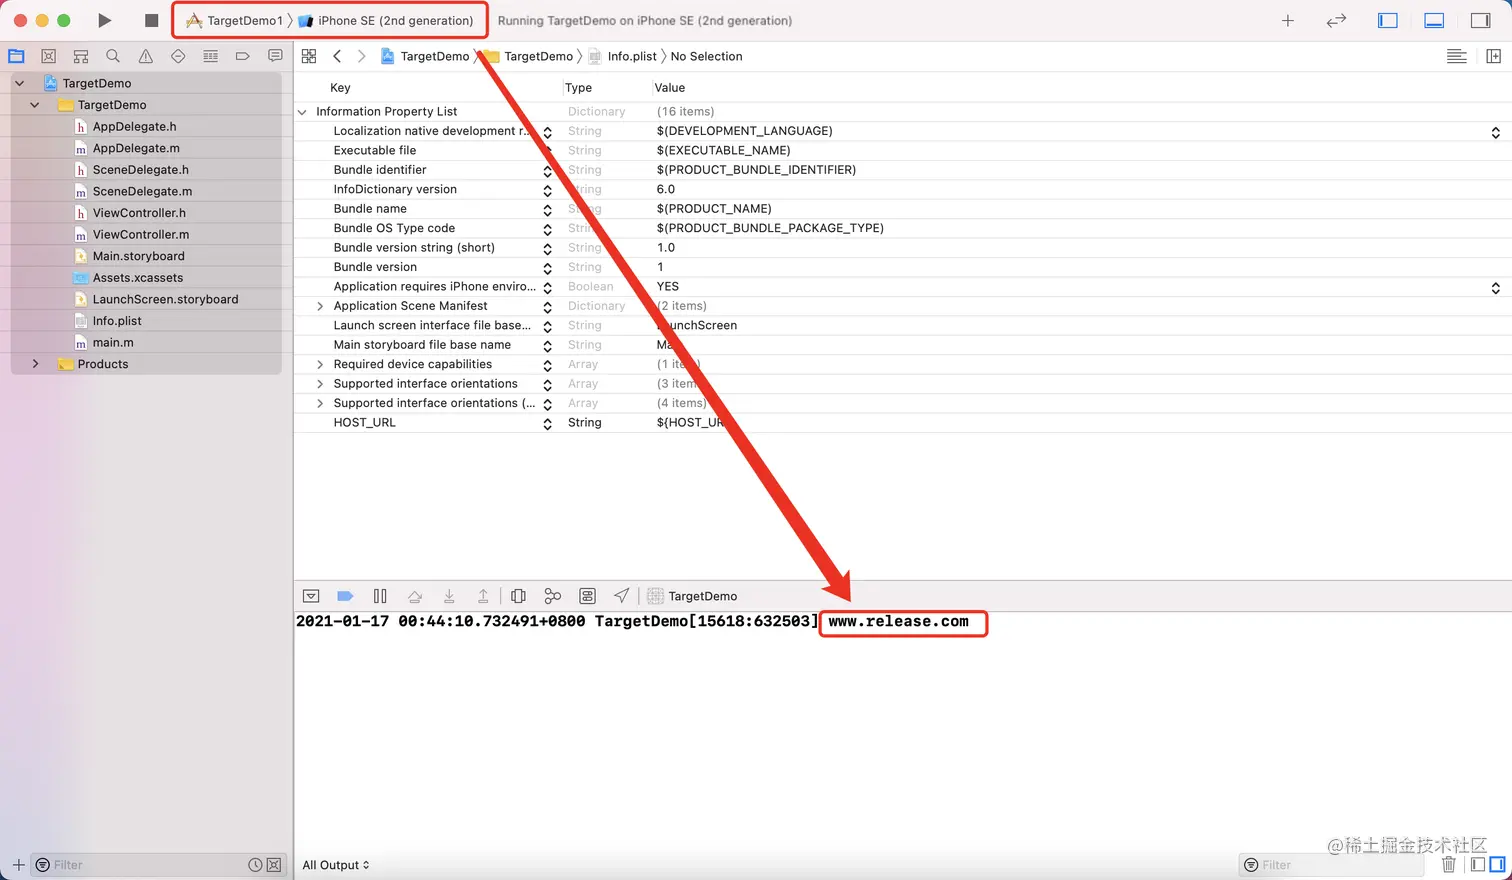Open key stepper for HOST_URL row
The height and width of the screenshot is (880, 1512).
click(x=547, y=424)
